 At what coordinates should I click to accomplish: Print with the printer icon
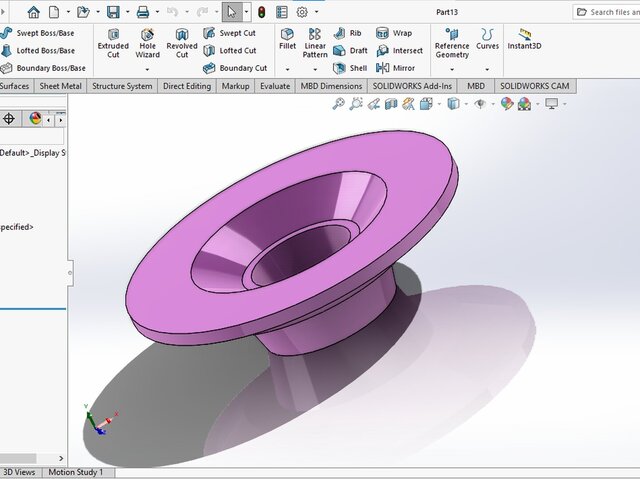[143, 12]
